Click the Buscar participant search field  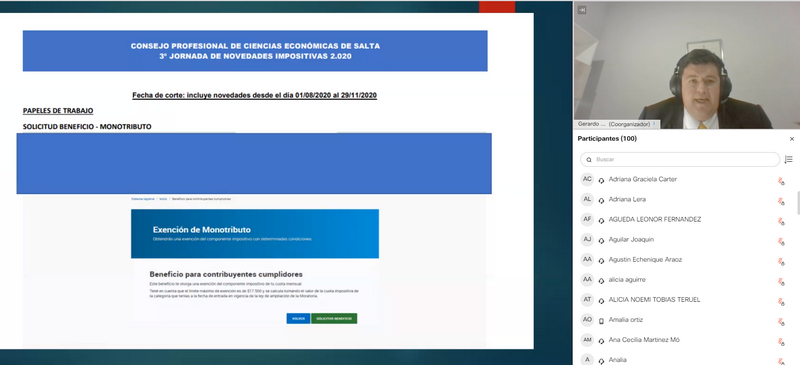tap(680, 159)
